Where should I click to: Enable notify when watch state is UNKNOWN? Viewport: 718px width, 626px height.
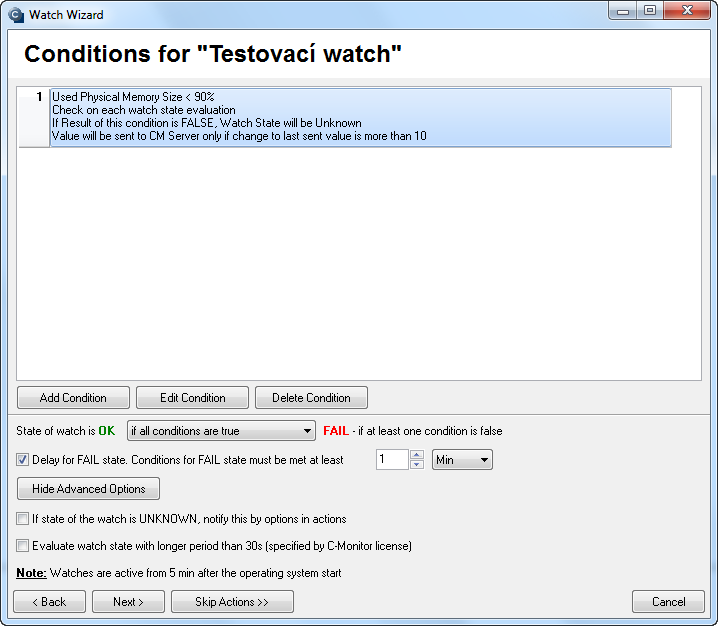coord(22,518)
